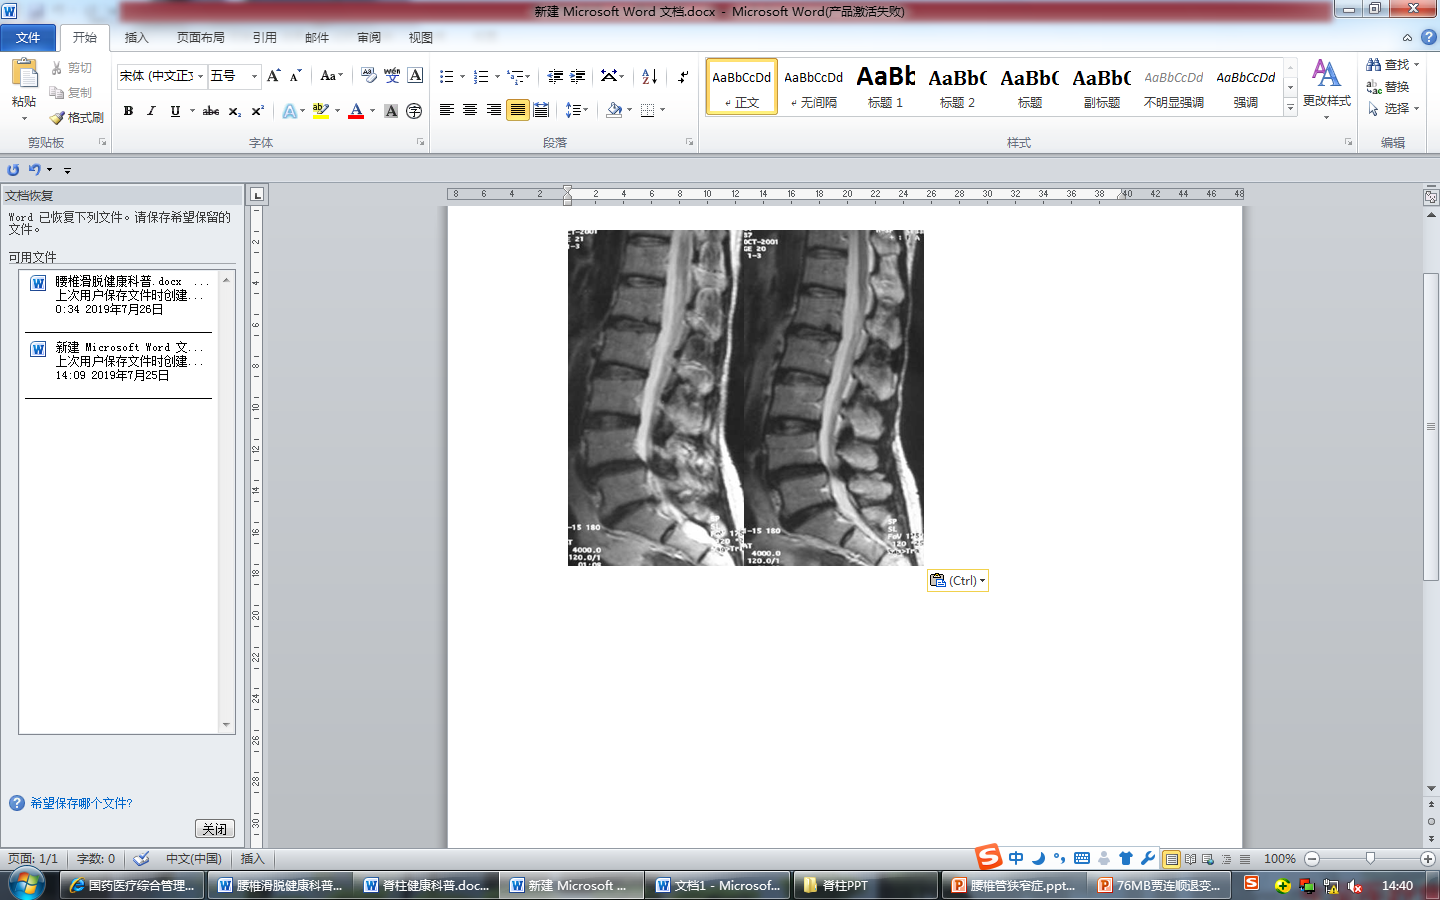Image resolution: width=1440 pixels, height=900 pixels.
Task: Click the 关闭 button in recovery pane
Action: pyautogui.click(x=214, y=829)
